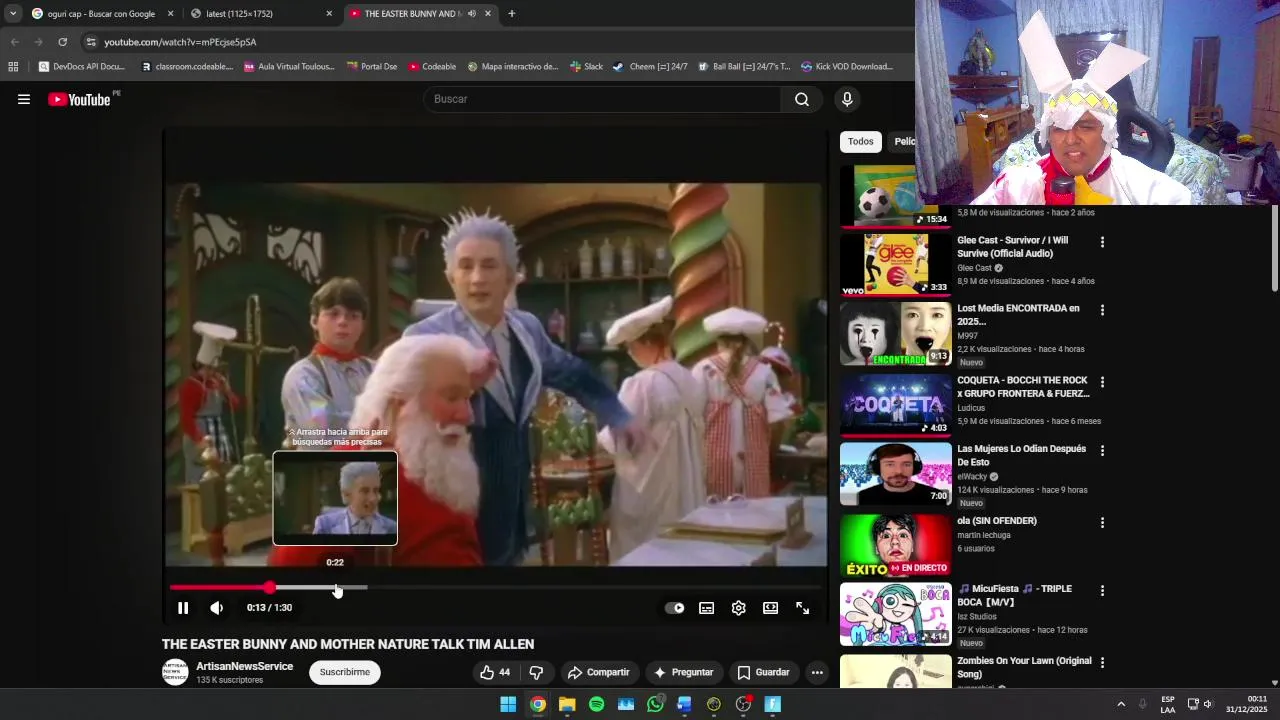
Task: Open Slack bookmark
Action: (586, 67)
